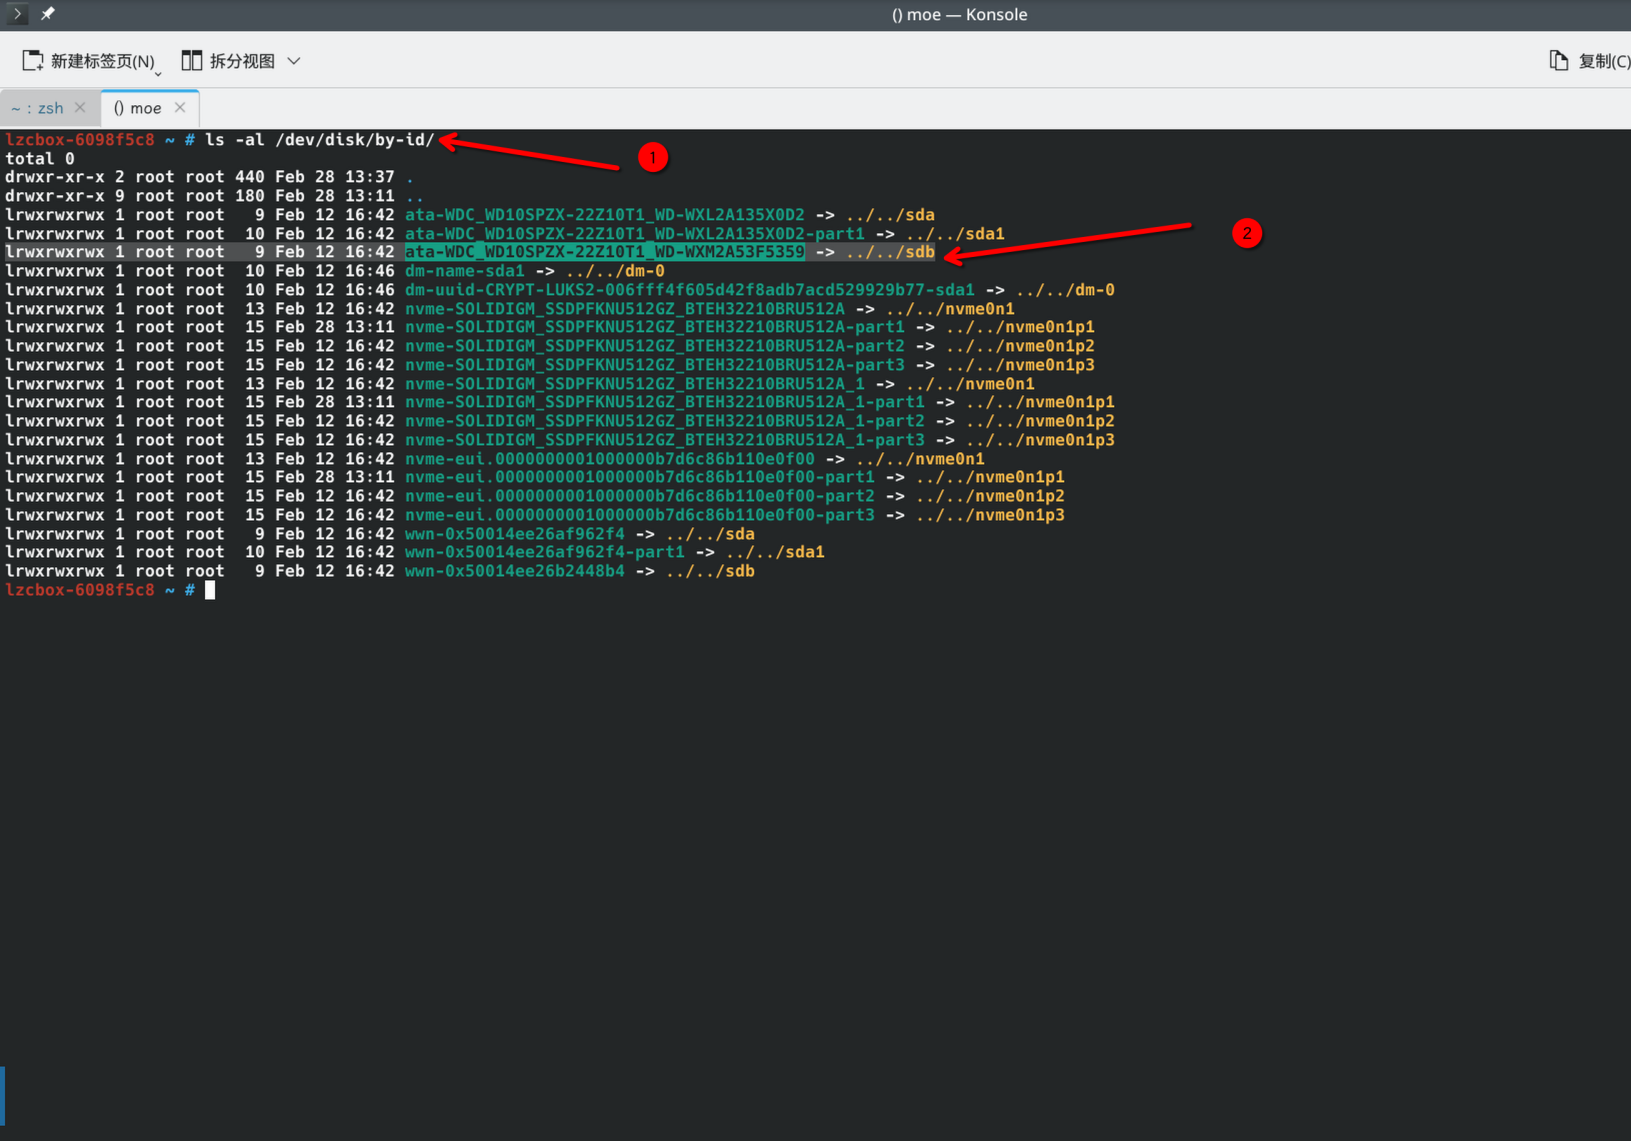Click the Copy (复制) icon
Screen dimensions: 1631x1141
point(1558,61)
